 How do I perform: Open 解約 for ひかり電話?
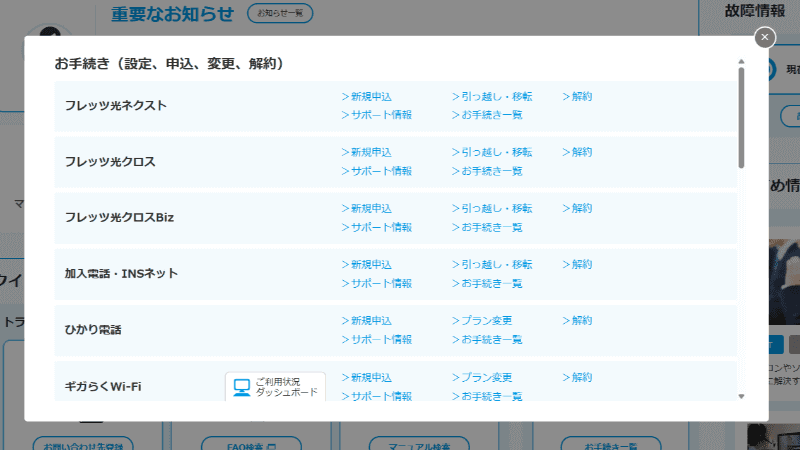[577, 320]
